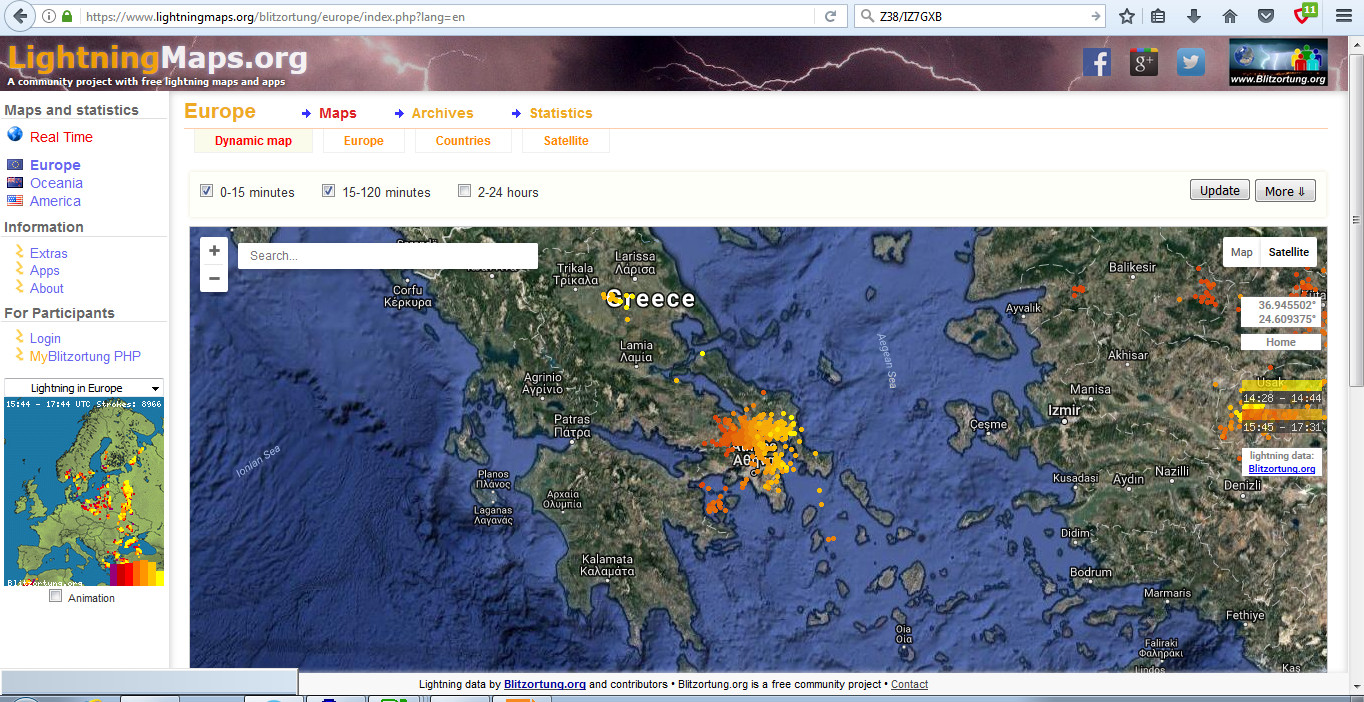Screen dimensions: 1364x702
Task: Open the footer Blitzortung.org link
Action: click(545, 684)
